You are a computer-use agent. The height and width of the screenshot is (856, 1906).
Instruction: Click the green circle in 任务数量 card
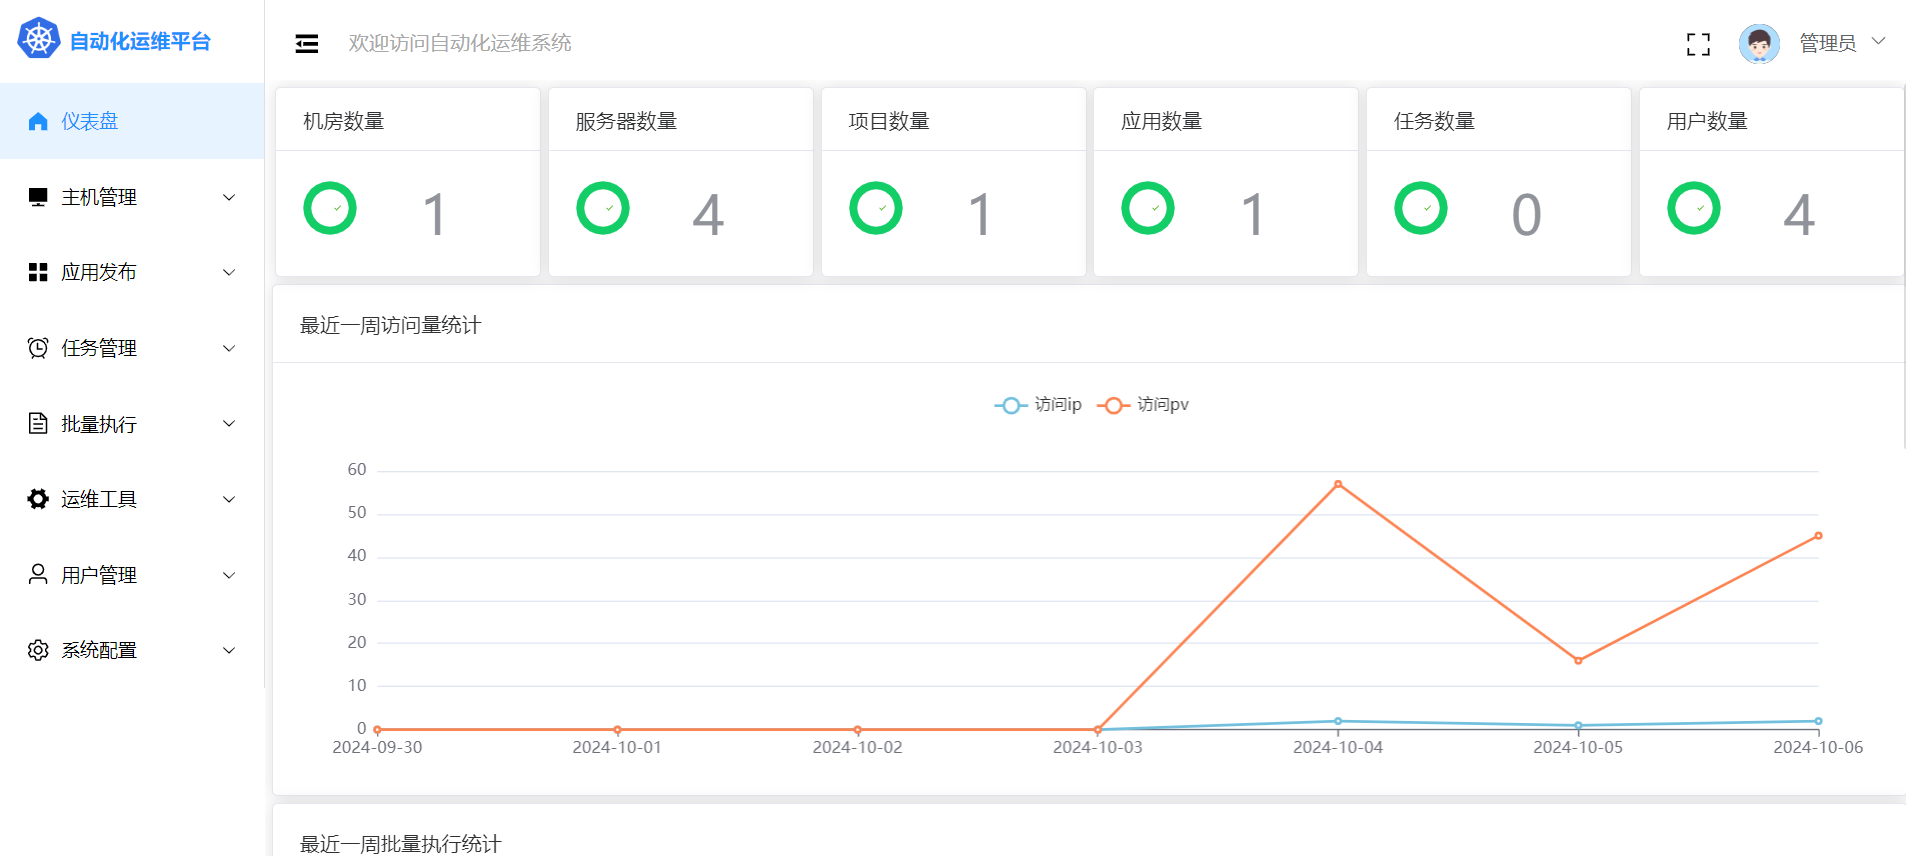point(1420,208)
